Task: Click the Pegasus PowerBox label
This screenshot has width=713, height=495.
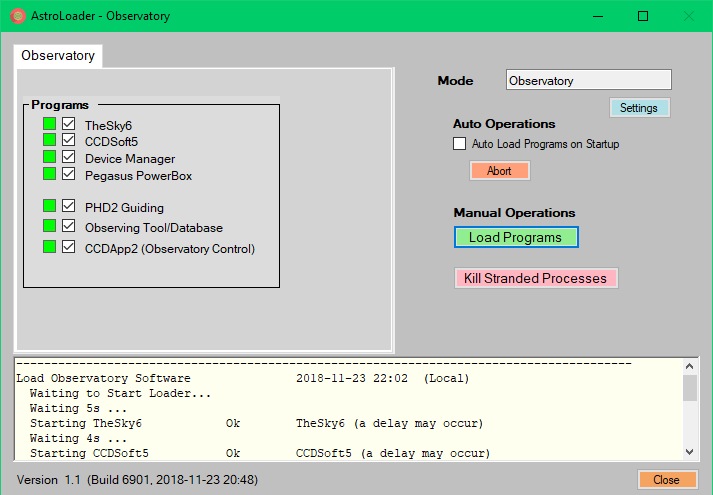Action: 138,176
